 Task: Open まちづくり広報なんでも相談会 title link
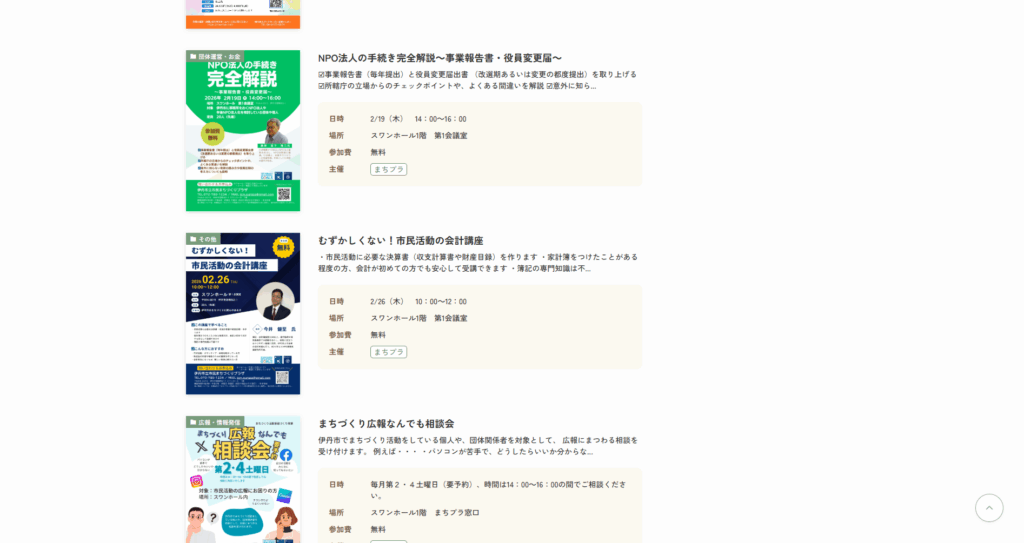coord(386,424)
